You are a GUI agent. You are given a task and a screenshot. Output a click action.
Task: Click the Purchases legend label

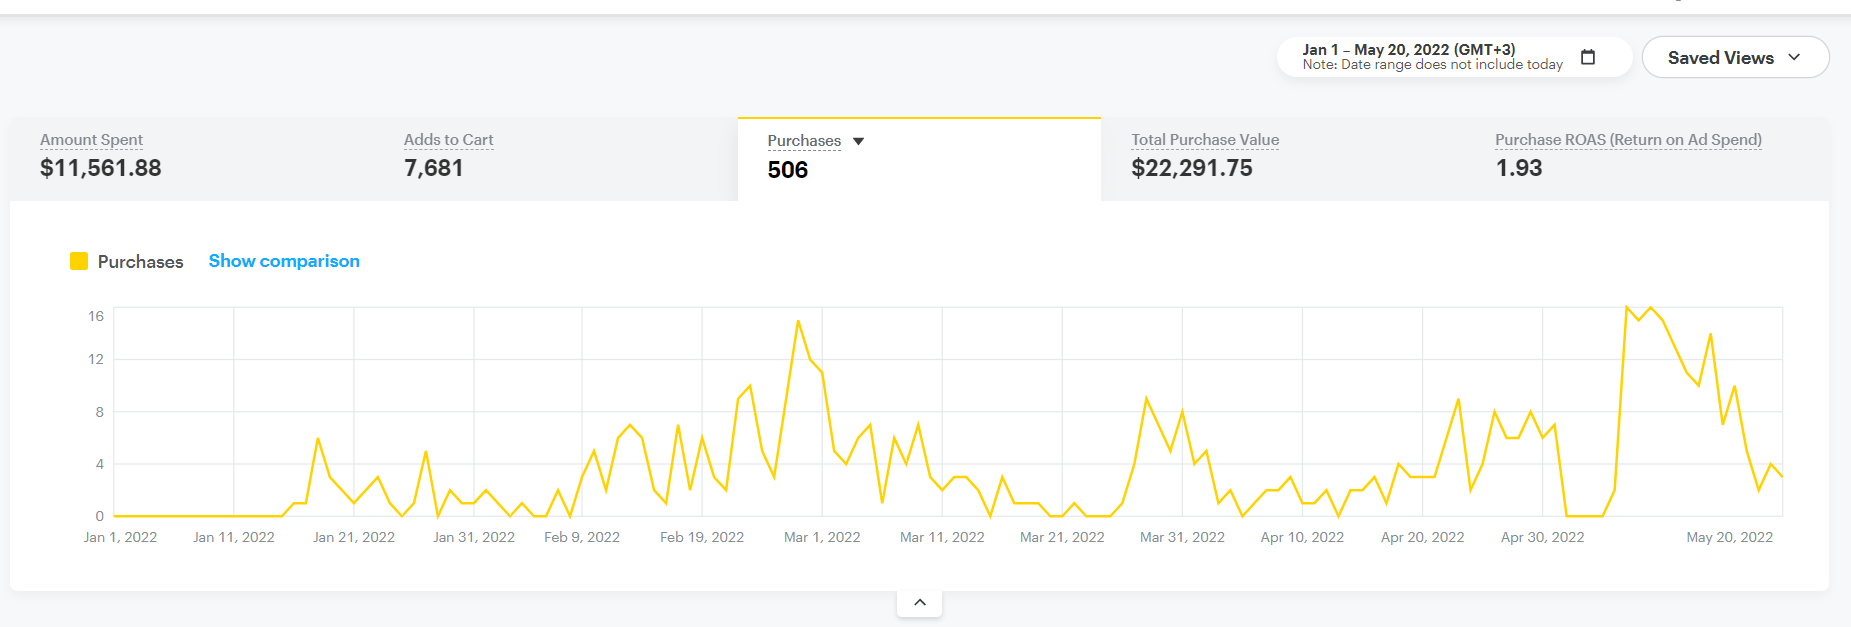point(140,262)
